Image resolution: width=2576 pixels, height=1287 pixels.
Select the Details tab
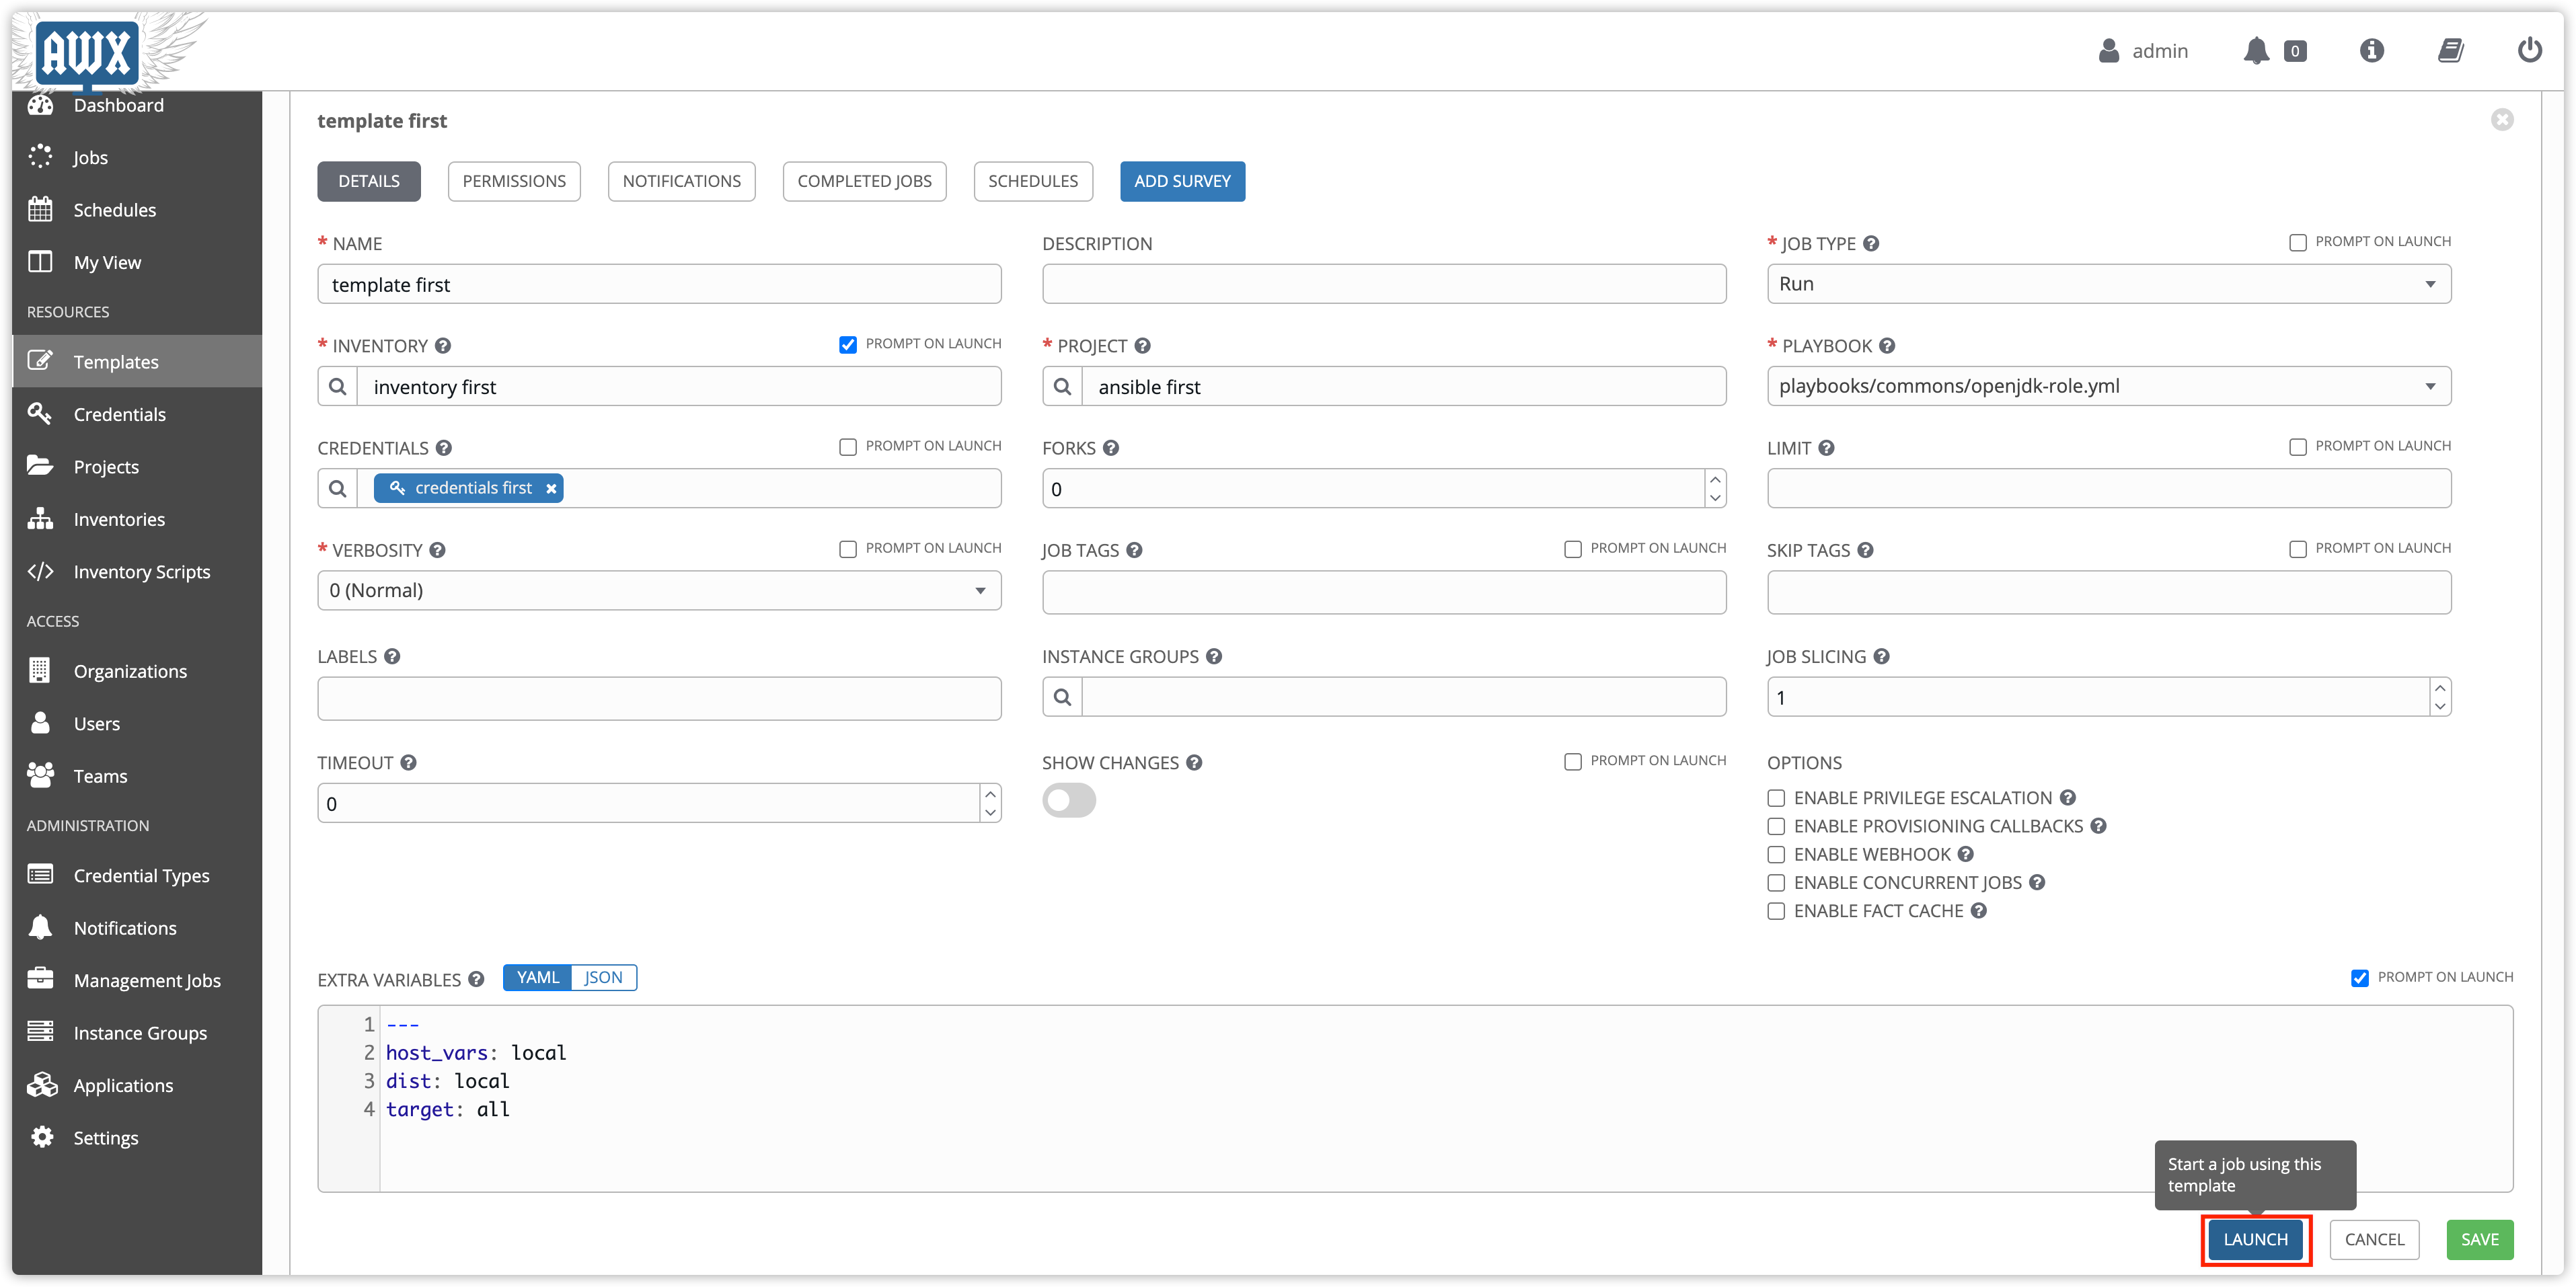point(369,181)
